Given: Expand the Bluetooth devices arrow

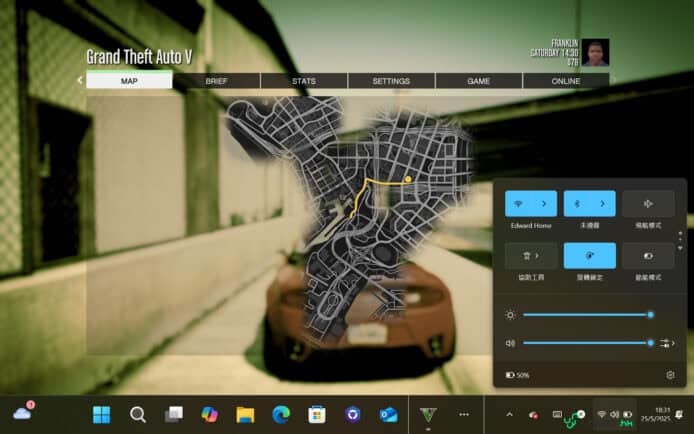Looking at the screenshot, I should pyautogui.click(x=602, y=204).
